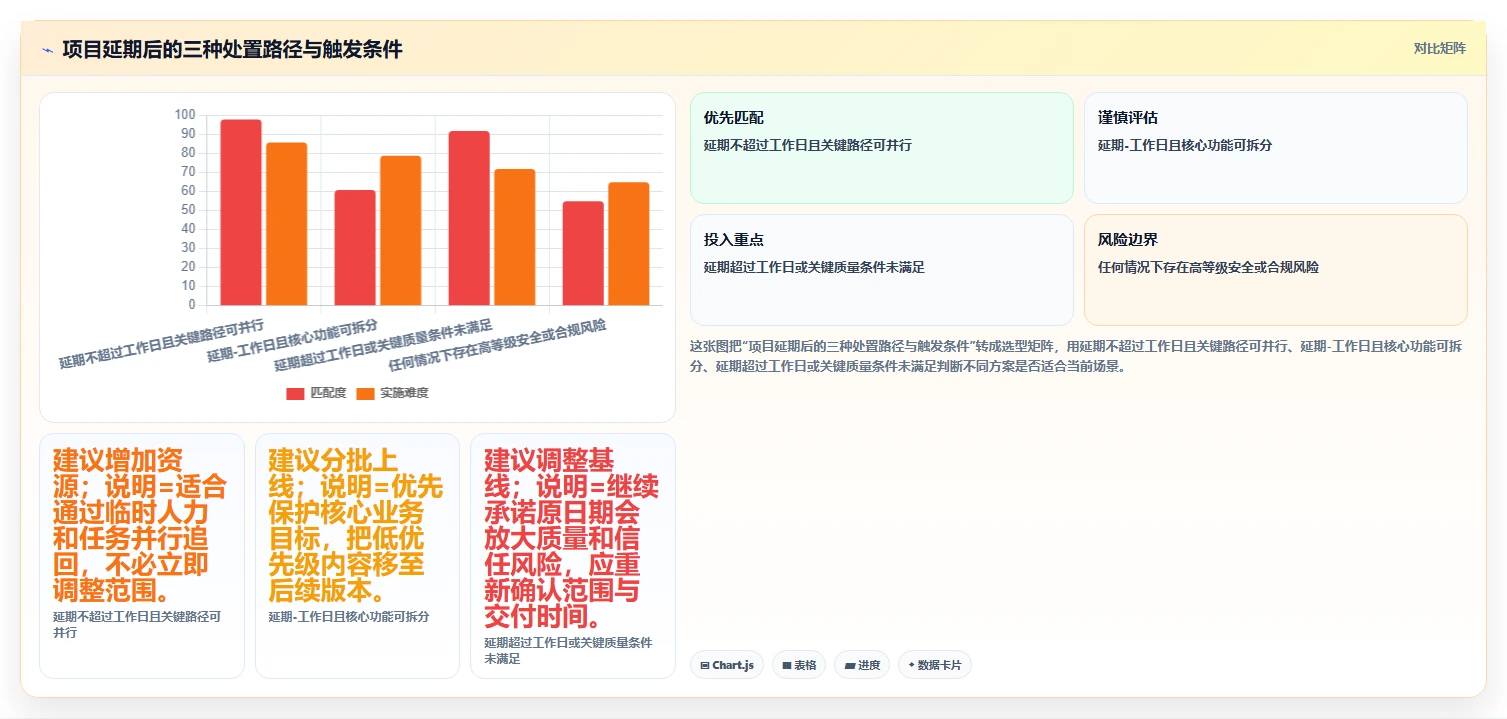The height and width of the screenshot is (719, 1507).
Task: Click the y-axis value 100
Action: point(185,115)
